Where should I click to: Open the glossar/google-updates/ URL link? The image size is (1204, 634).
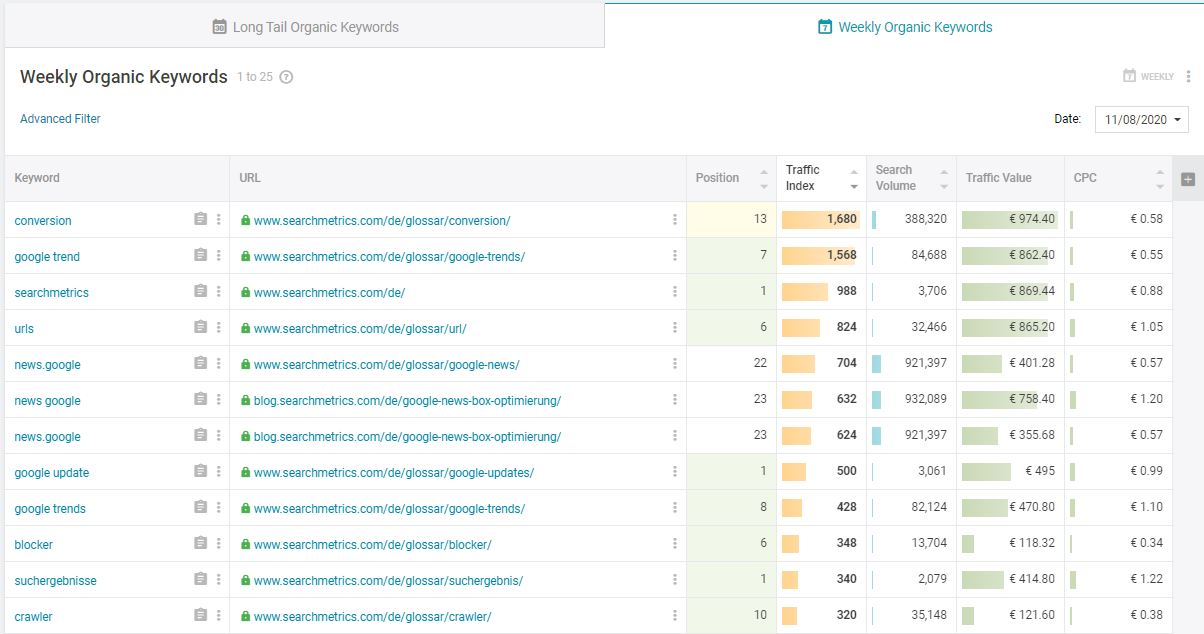tap(394, 473)
